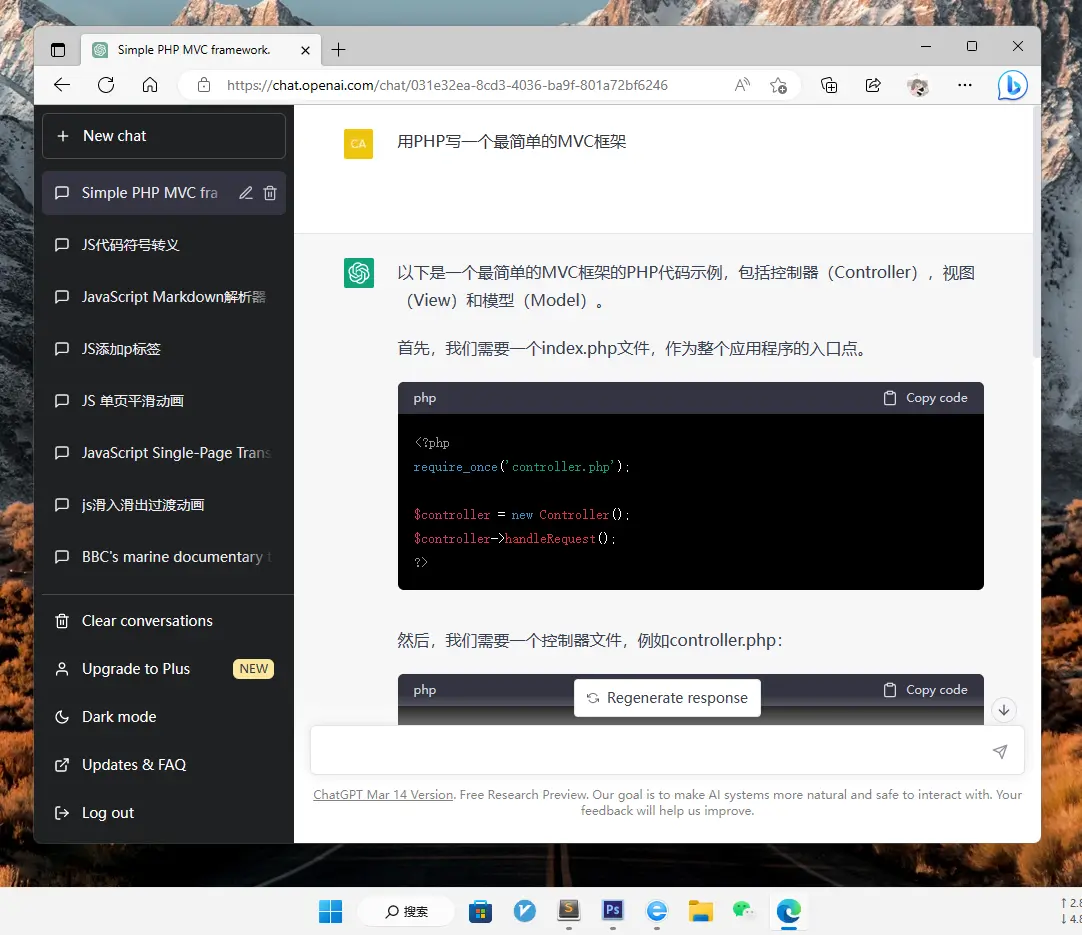The height and width of the screenshot is (935, 1082).
Task: Open Internet Explorer icon in taskbar
Action: (657, 912)
